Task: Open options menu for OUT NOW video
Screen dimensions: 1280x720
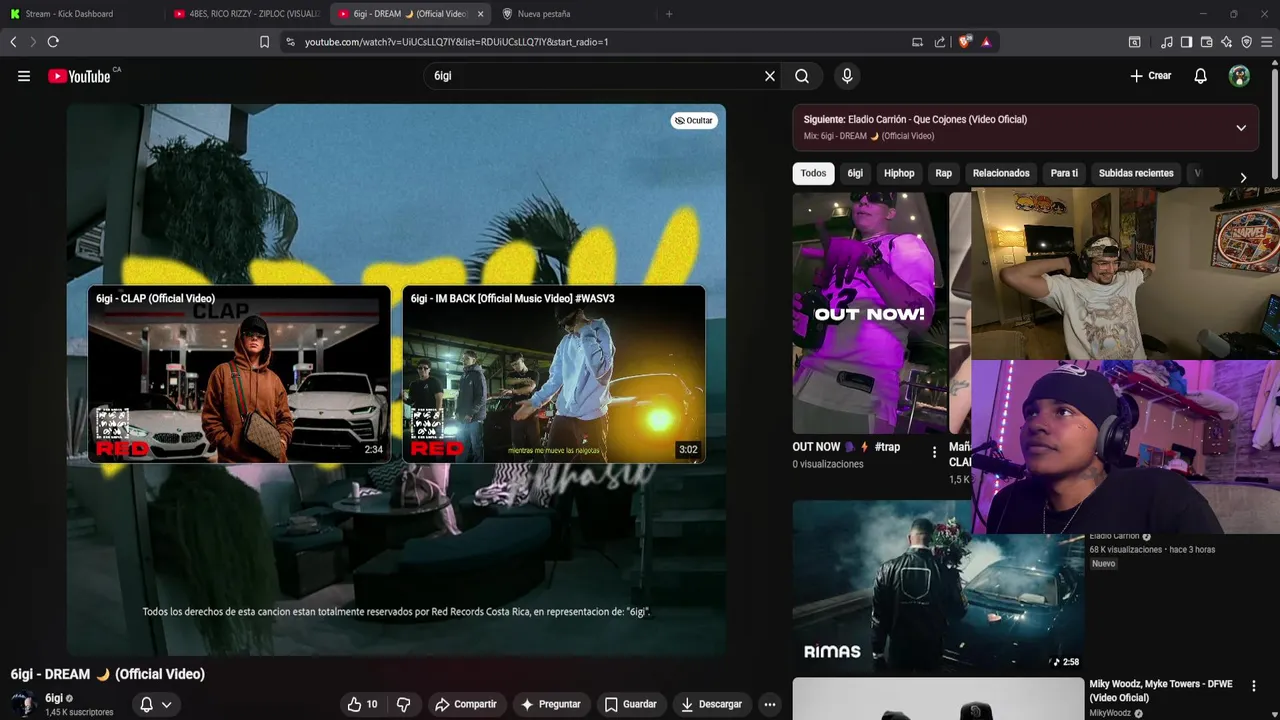Action: point(935,452)
